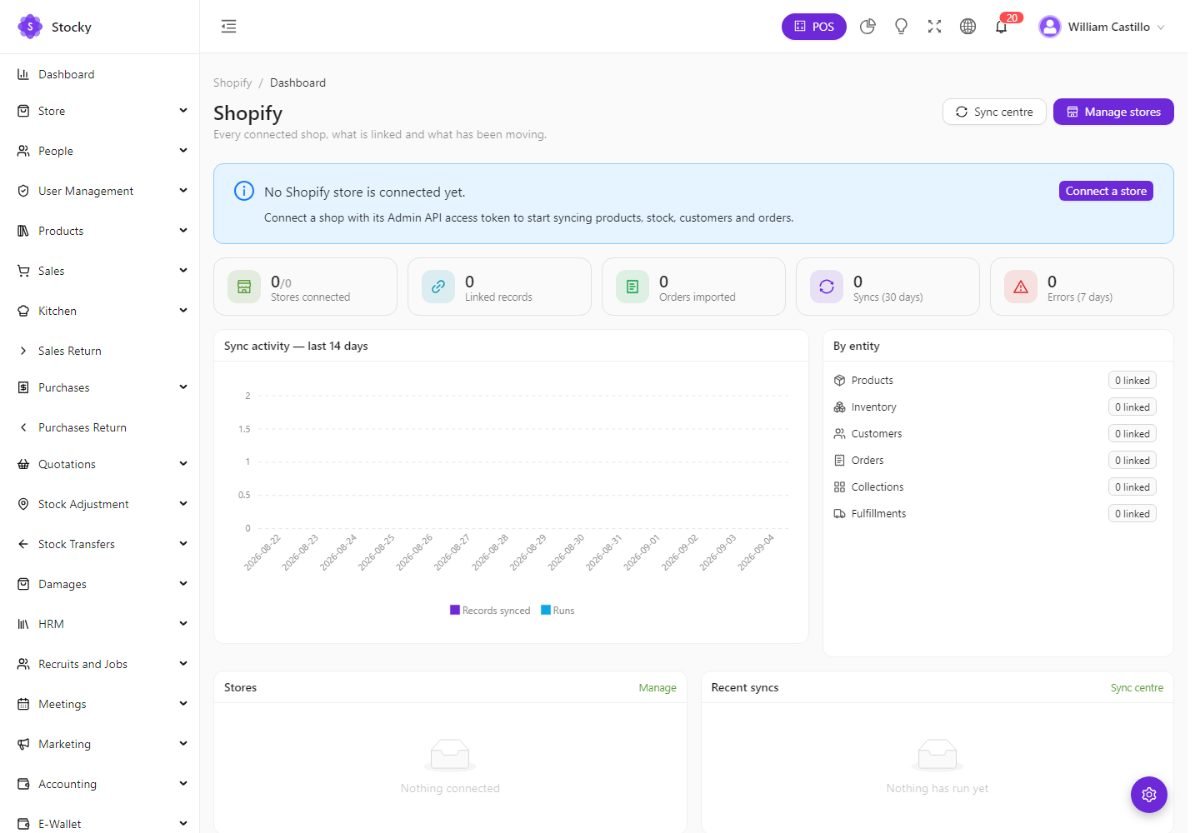Open the language globe icon
Screen dimensions: 1200x833
[967, 27]
